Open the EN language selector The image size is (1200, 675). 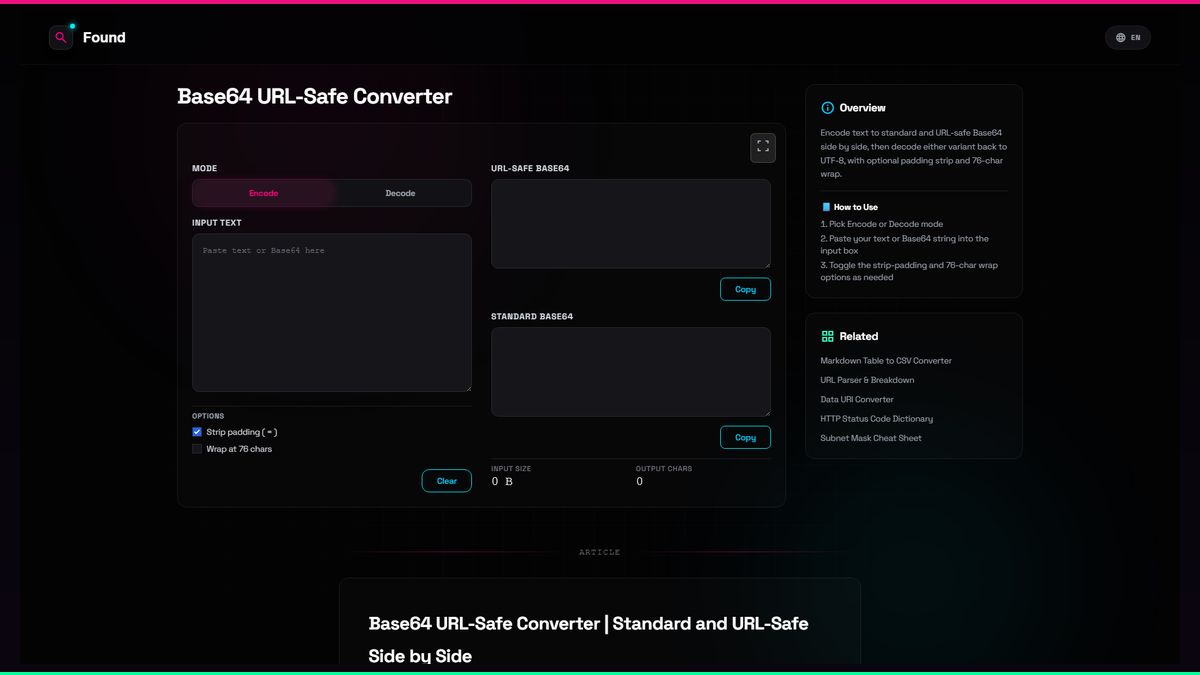coord(1128,38)
